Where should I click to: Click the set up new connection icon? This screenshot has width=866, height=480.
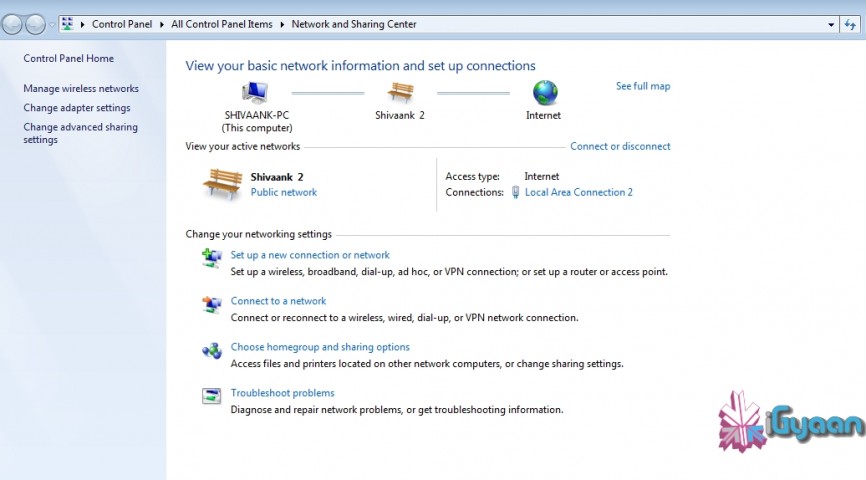click(x=212, y=258)
